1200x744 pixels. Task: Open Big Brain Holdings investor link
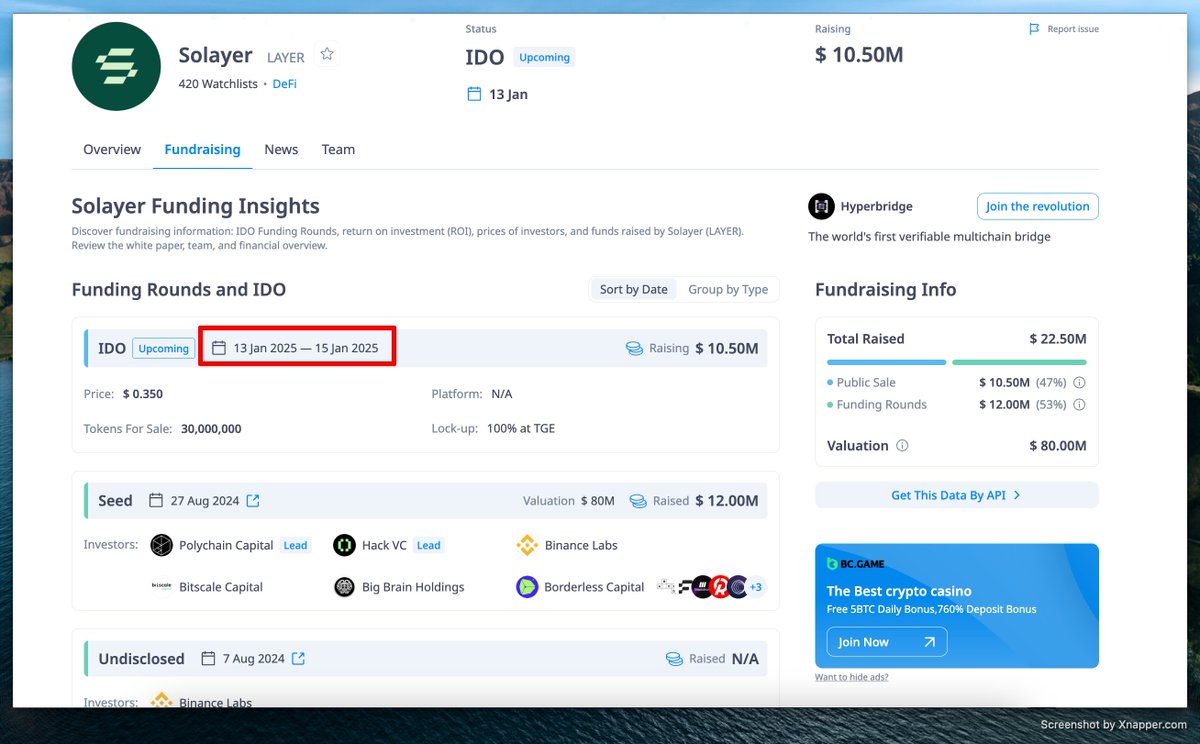(x=413, y=587)
